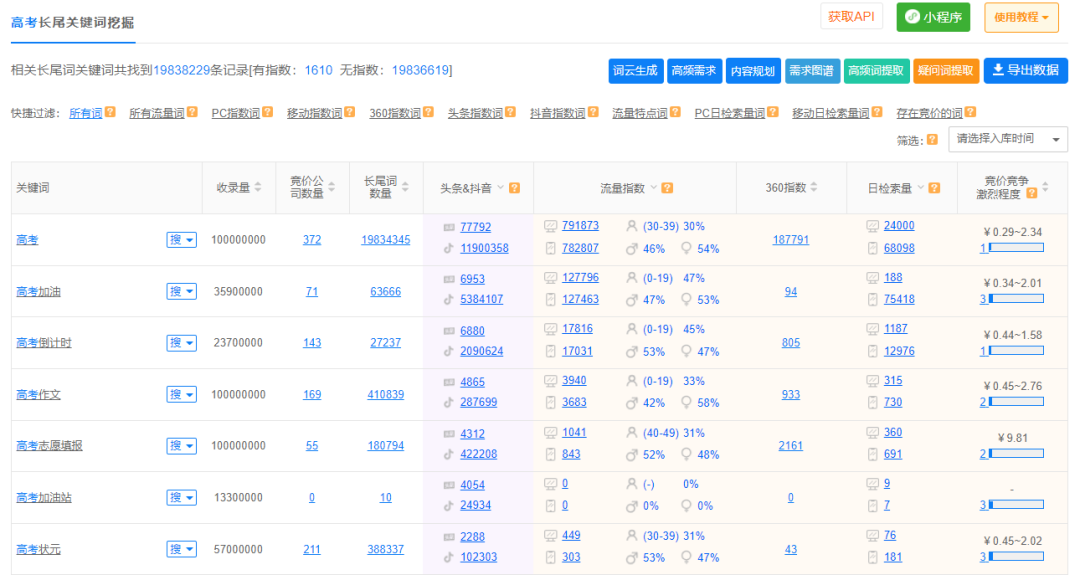Click help icon beside 360指数词 filter
Viewport: 1080px width, 575px height.
pos(428,112)
